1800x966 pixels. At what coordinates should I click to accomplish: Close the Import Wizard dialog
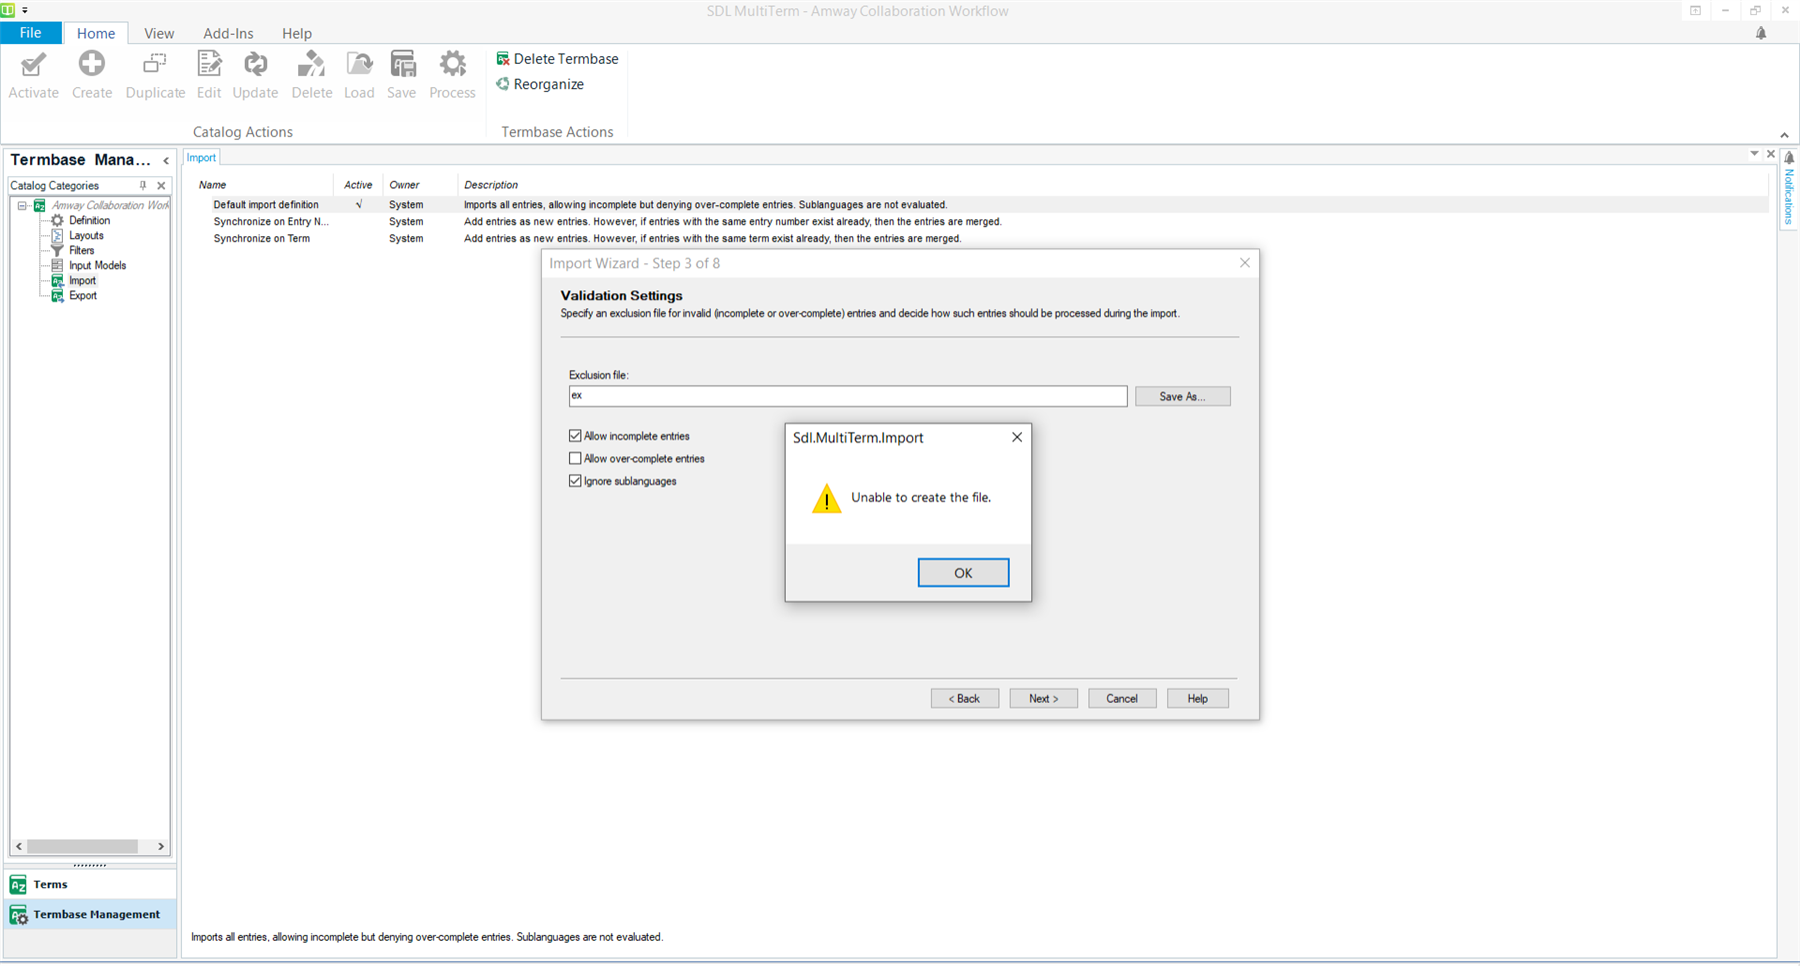(x=1245, y=263)
